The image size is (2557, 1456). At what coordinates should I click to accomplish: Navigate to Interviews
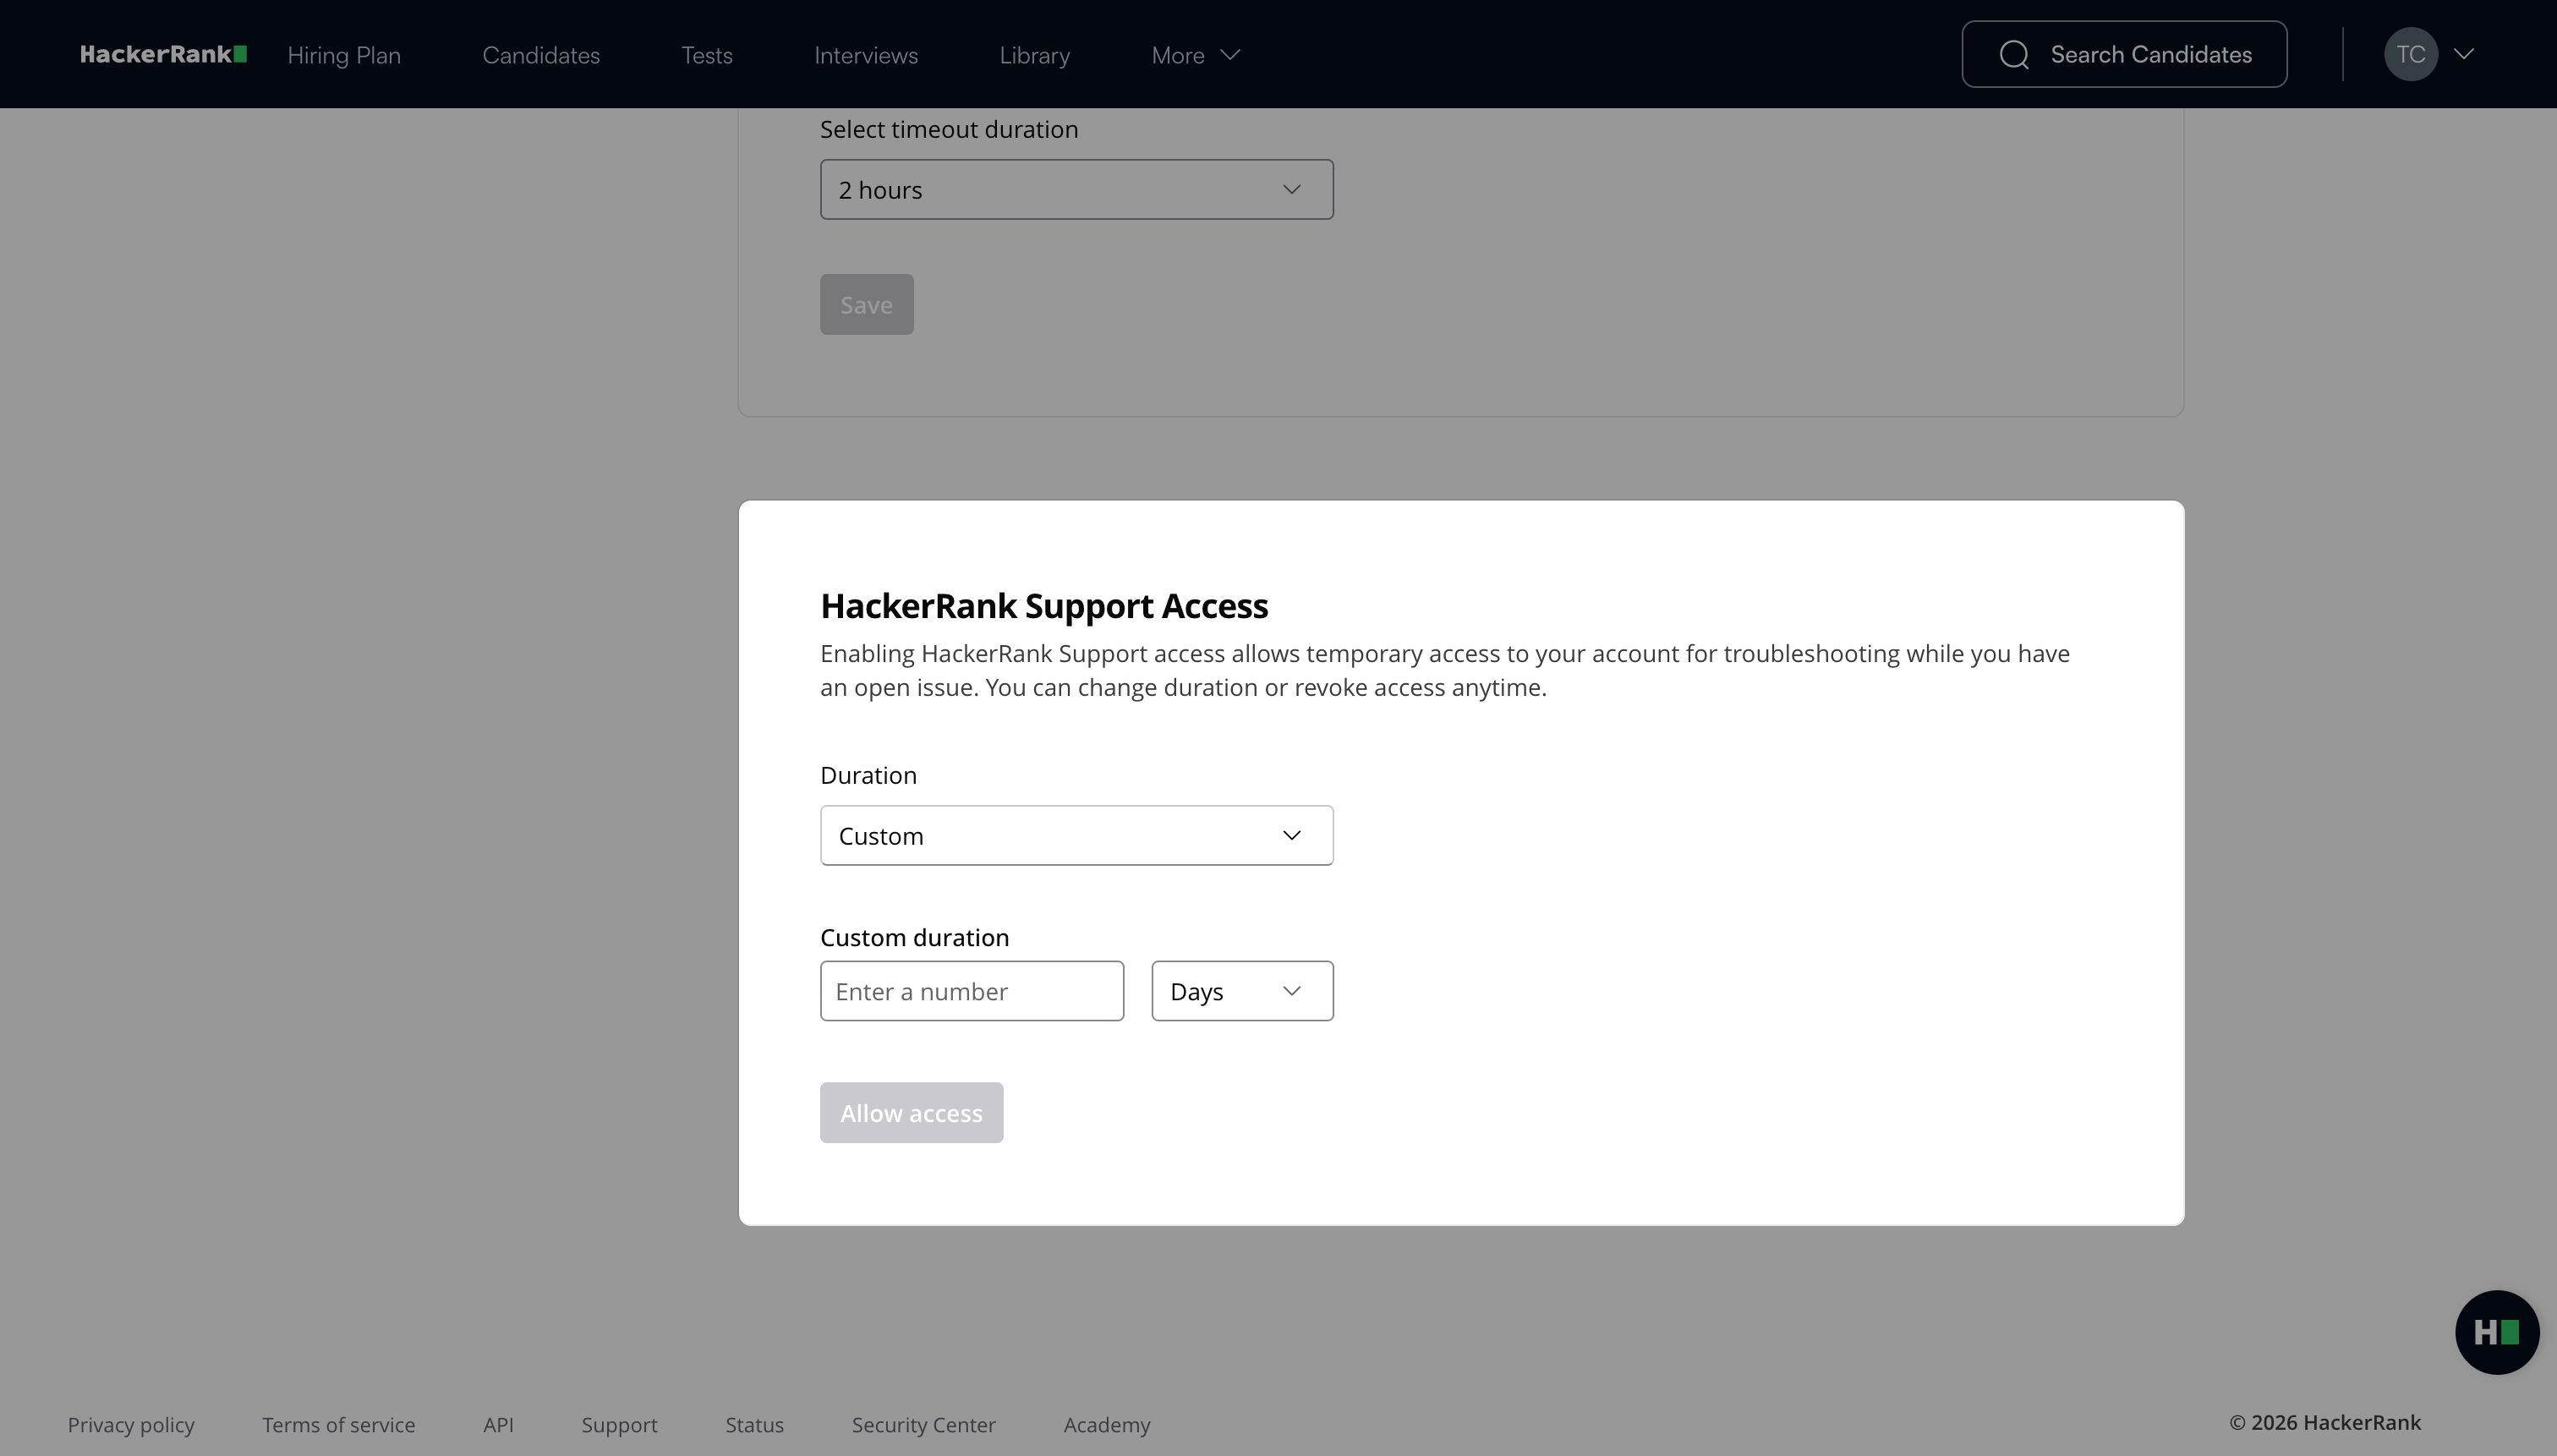tap(866, 55)
